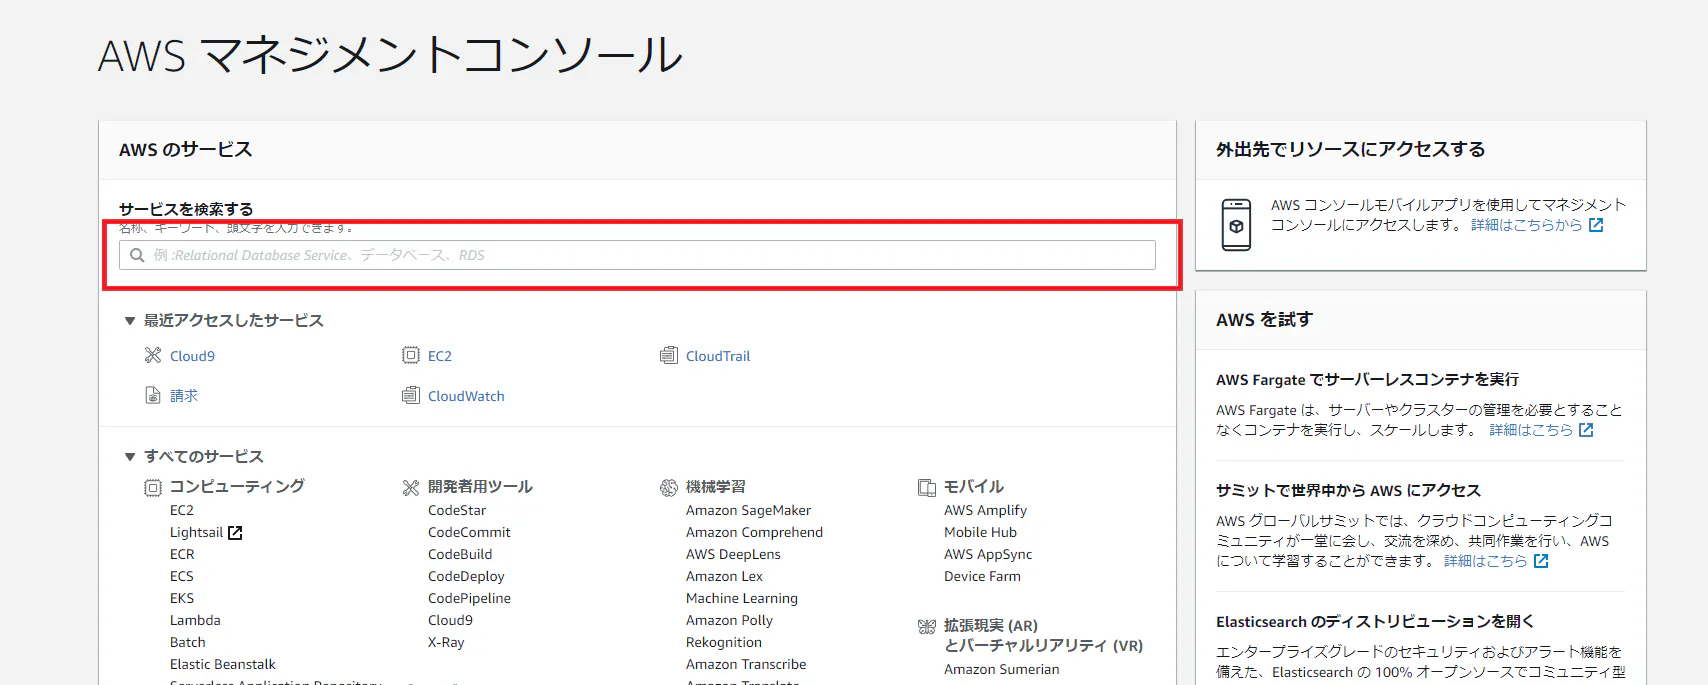The width and height of the screenshot is (1708, 685).
Task: Open Amazon Comprehend
Action: pos(754,532)
